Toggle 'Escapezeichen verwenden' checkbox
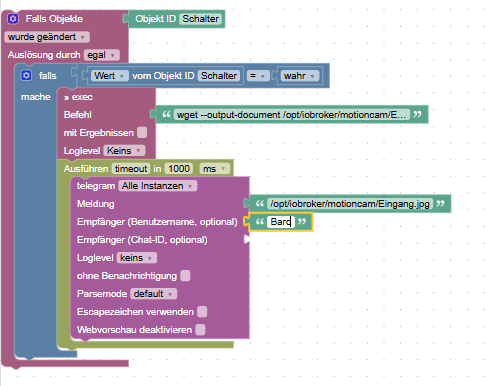The width and height of the screenshot is (494, 386). (x=202, y=312)
